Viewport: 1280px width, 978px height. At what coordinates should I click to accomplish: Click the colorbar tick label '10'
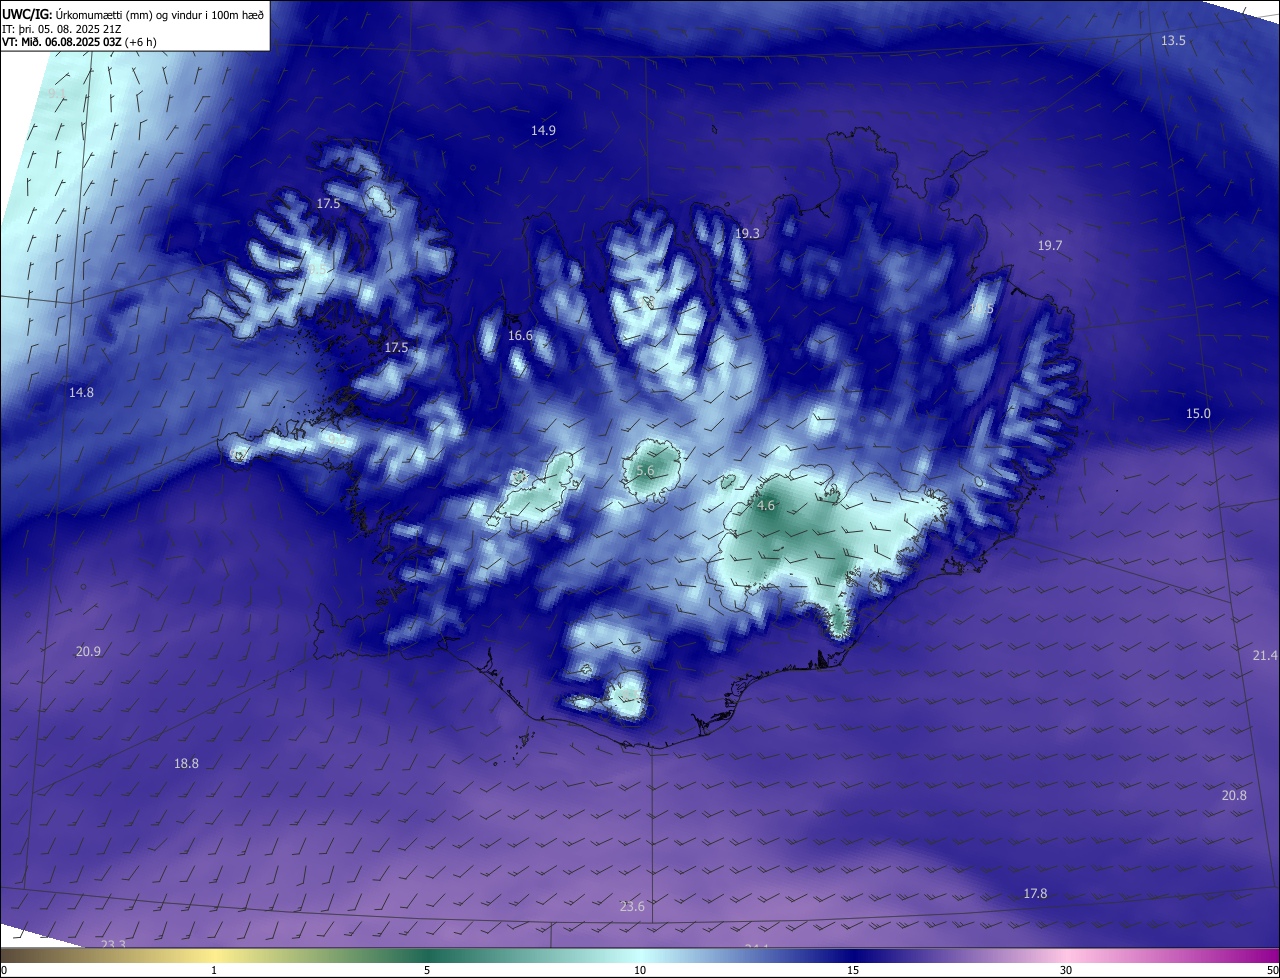tap(640, 971)
